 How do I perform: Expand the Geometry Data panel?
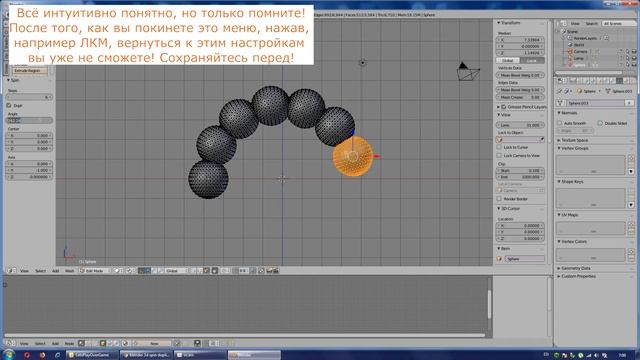click(559, 269)
